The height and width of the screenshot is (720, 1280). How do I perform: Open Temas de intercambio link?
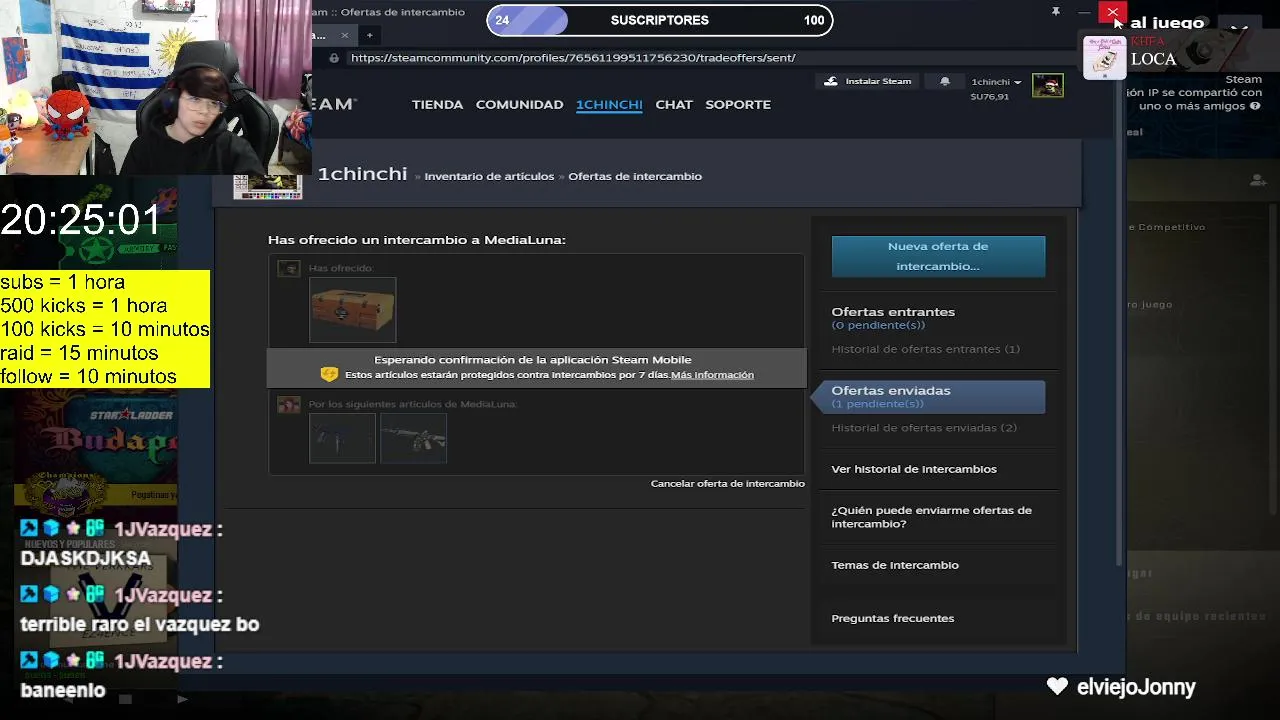pyautogui.click(x=895, y=565)
